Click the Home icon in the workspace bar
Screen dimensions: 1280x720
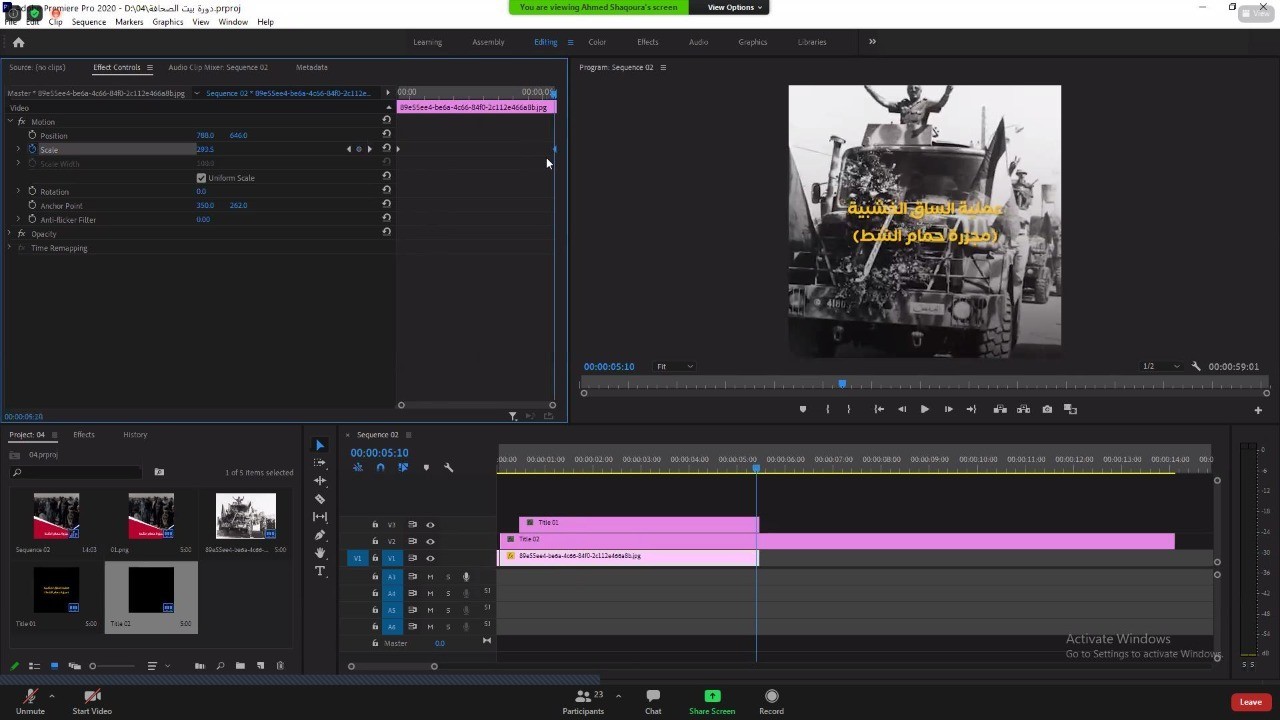pyautogui.click(x=18, y=42)
